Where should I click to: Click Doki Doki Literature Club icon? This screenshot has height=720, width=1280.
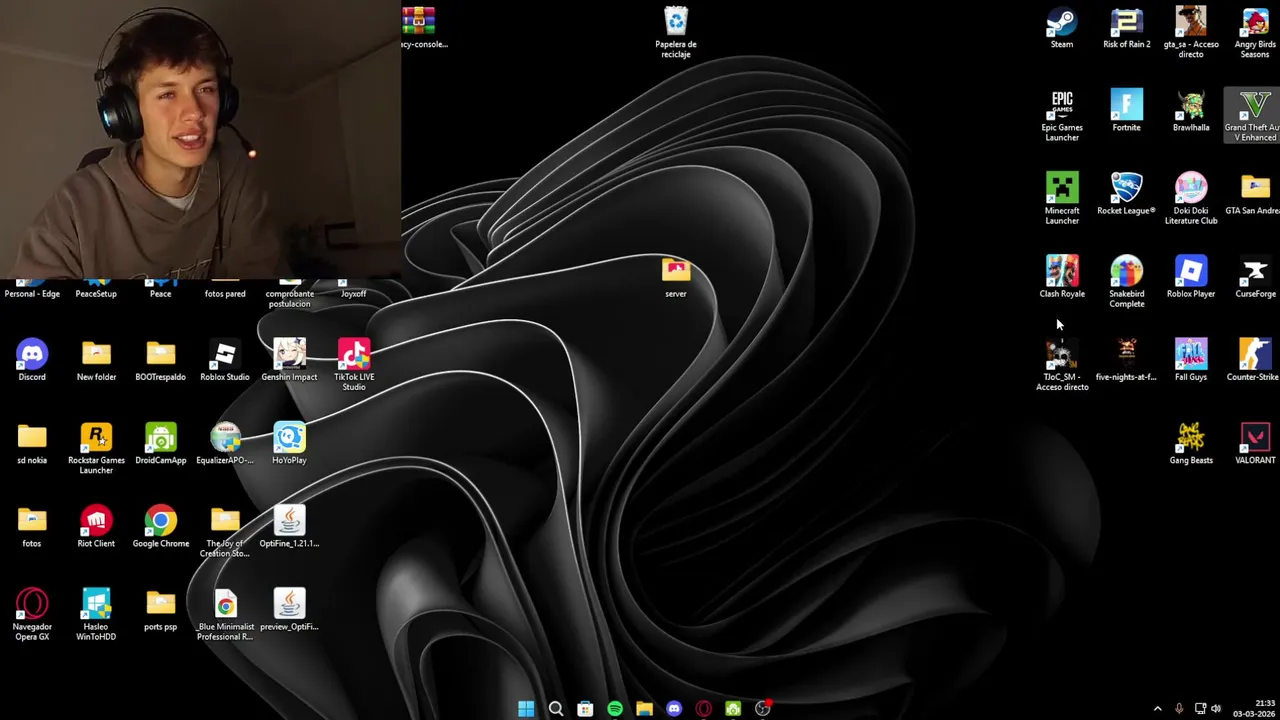1190,199
